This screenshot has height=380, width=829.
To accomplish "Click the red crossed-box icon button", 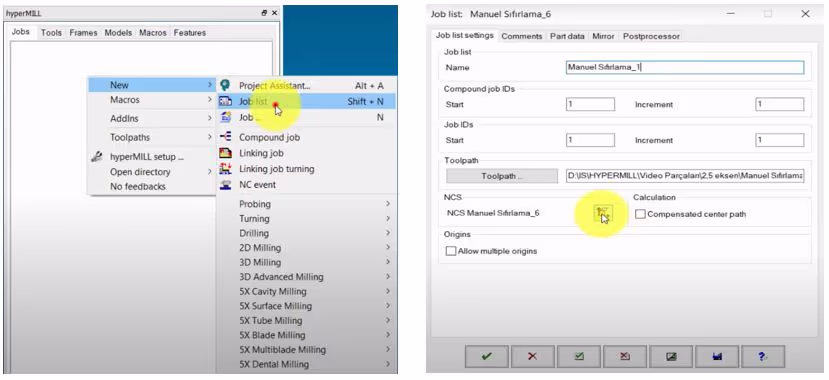I will pos(625,356).
